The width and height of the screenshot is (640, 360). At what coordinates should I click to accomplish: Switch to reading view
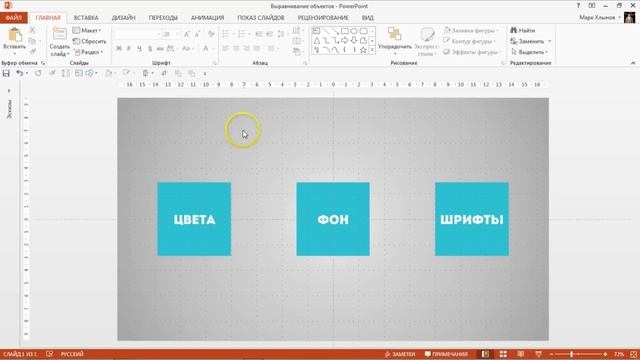pos(520,354)
